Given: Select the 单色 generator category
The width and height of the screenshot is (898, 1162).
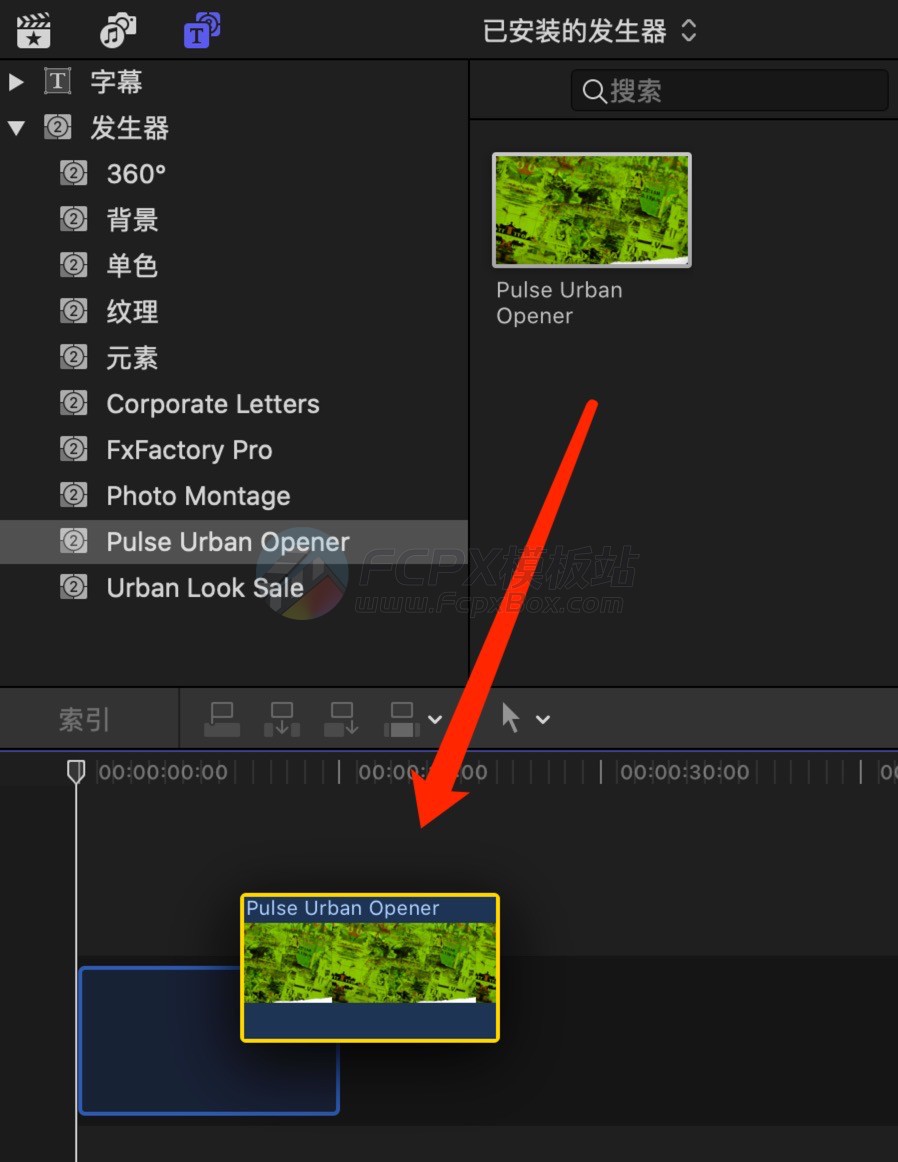Looking at the screenshot, I should (133, 265).
